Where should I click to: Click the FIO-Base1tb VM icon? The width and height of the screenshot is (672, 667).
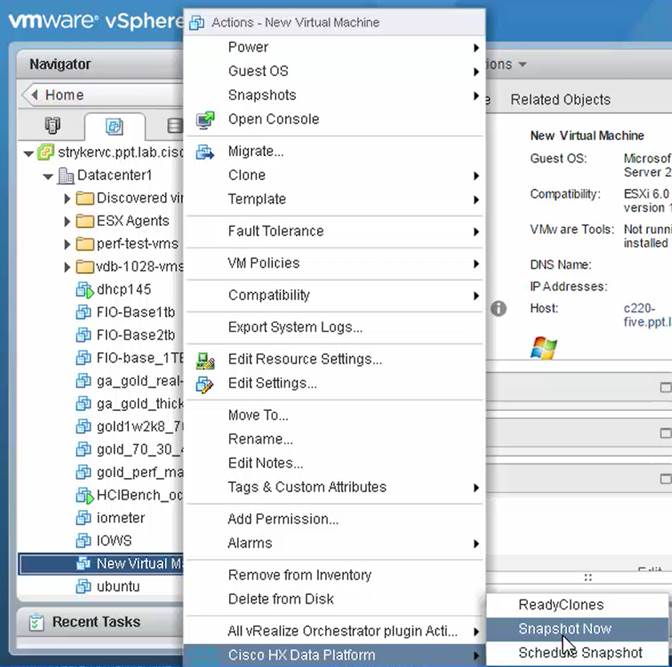point(84,312)
